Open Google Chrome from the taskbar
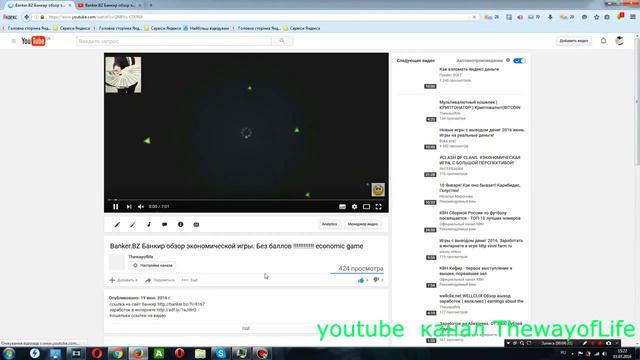Viewport: 640px width, 360px height. click(x=118, y=353)
